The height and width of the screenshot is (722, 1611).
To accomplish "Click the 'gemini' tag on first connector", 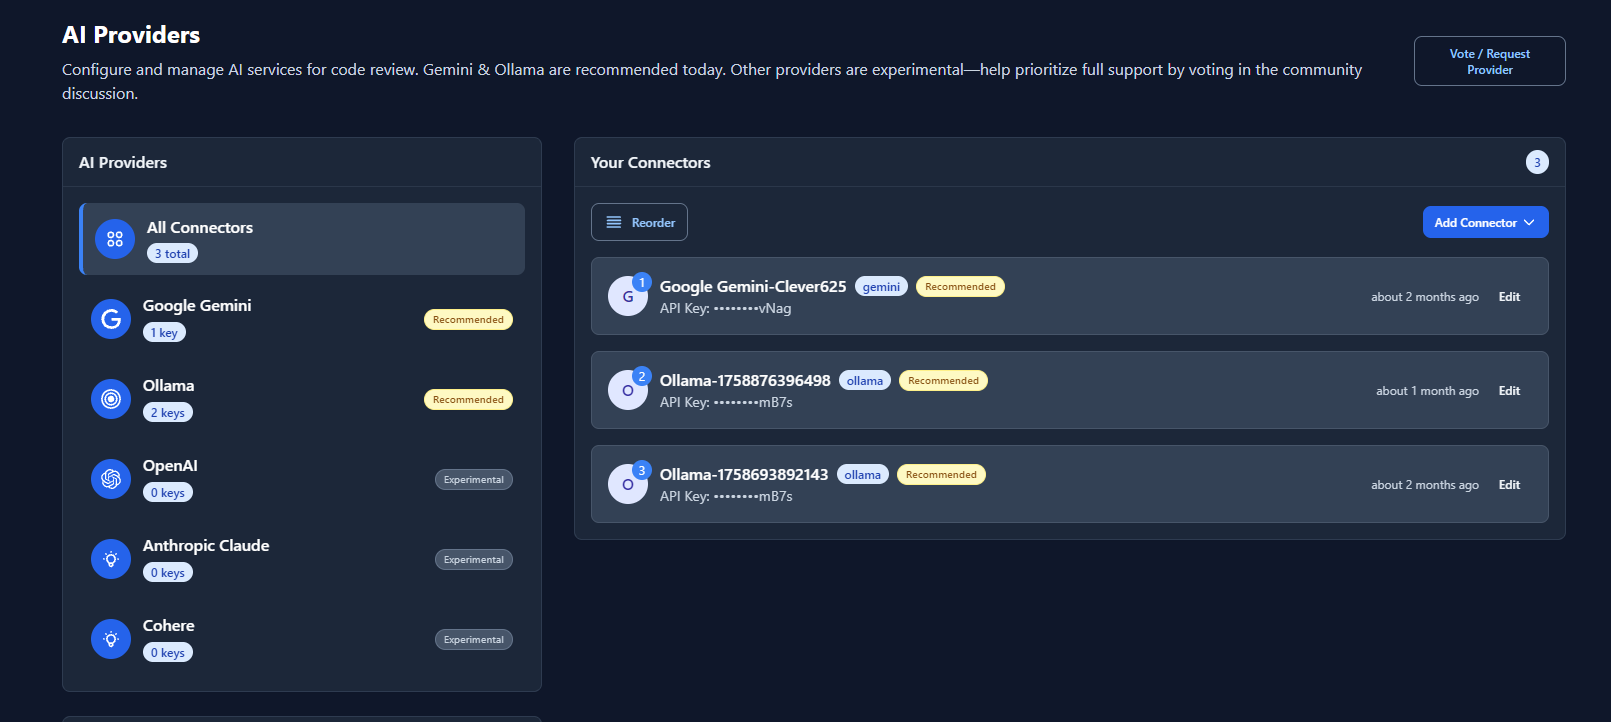I will [x=881, y=287].
